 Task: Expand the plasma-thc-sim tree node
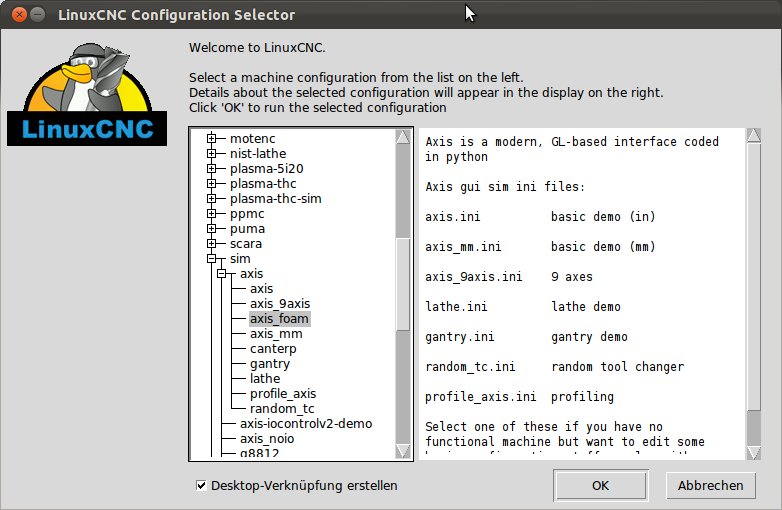pos(211,198)
